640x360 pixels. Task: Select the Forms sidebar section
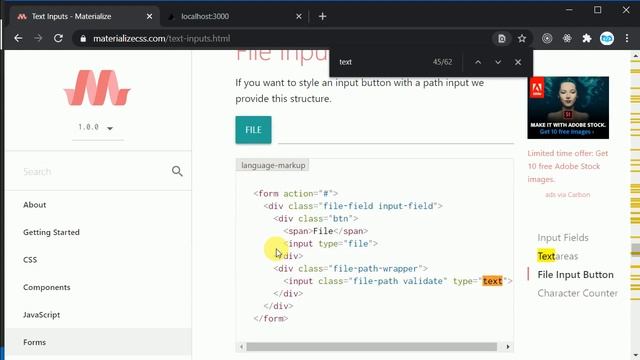(x=99, y=342)
